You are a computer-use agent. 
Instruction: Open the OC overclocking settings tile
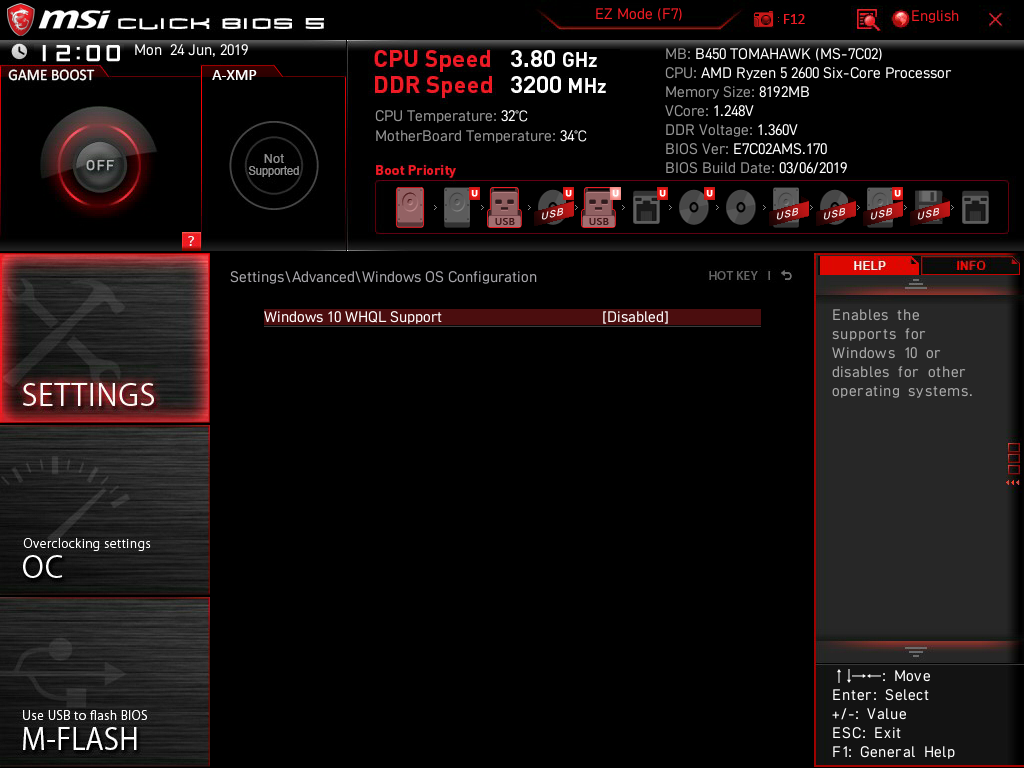(x=104, y=510)
